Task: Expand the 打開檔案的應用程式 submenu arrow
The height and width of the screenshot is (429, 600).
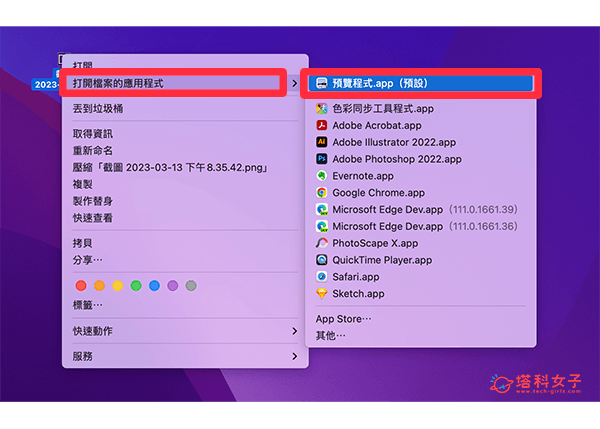Action: pos(294,83)
